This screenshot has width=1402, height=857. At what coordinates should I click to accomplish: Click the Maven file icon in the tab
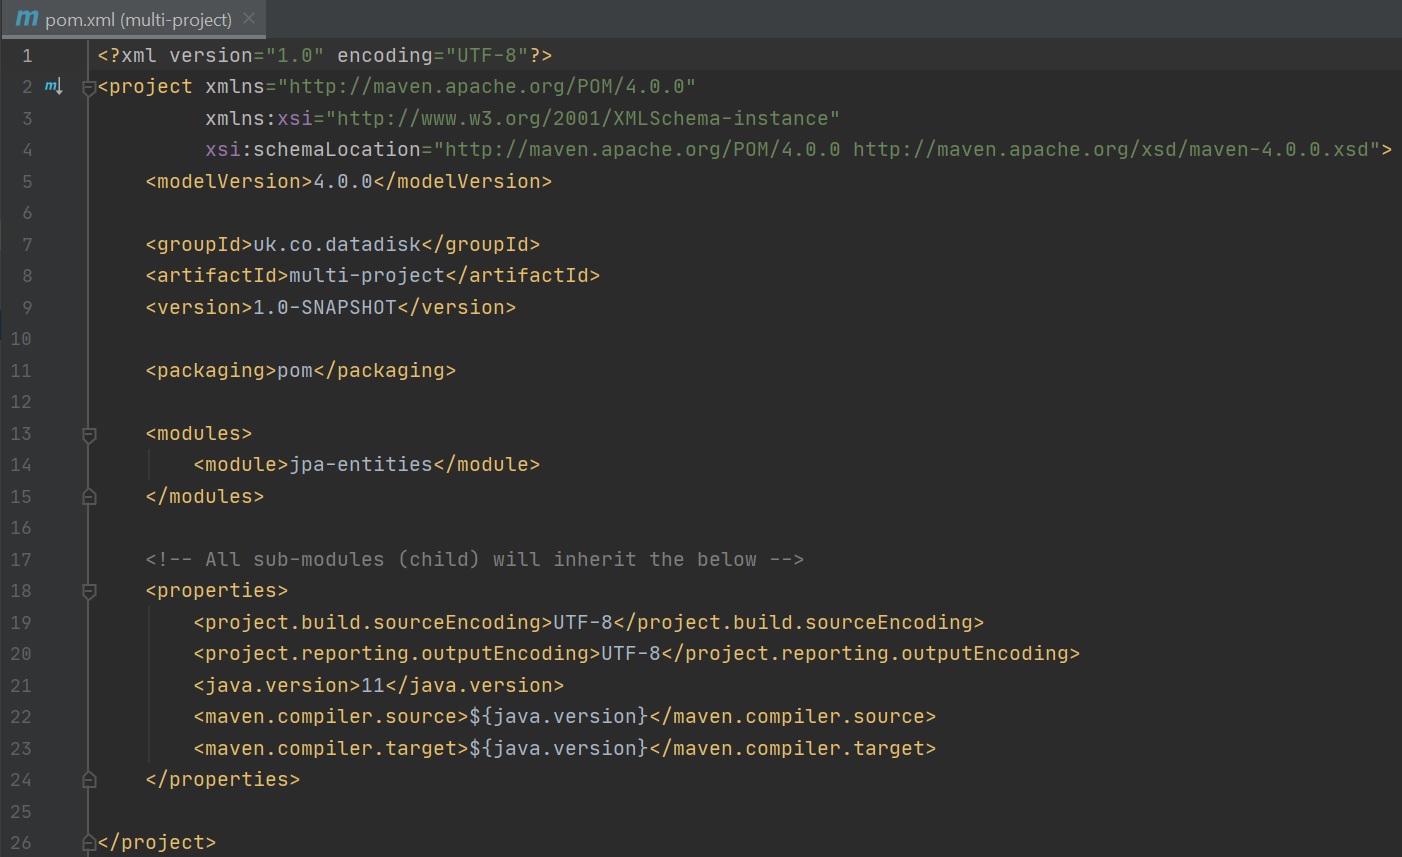click(x=27, y=19)
